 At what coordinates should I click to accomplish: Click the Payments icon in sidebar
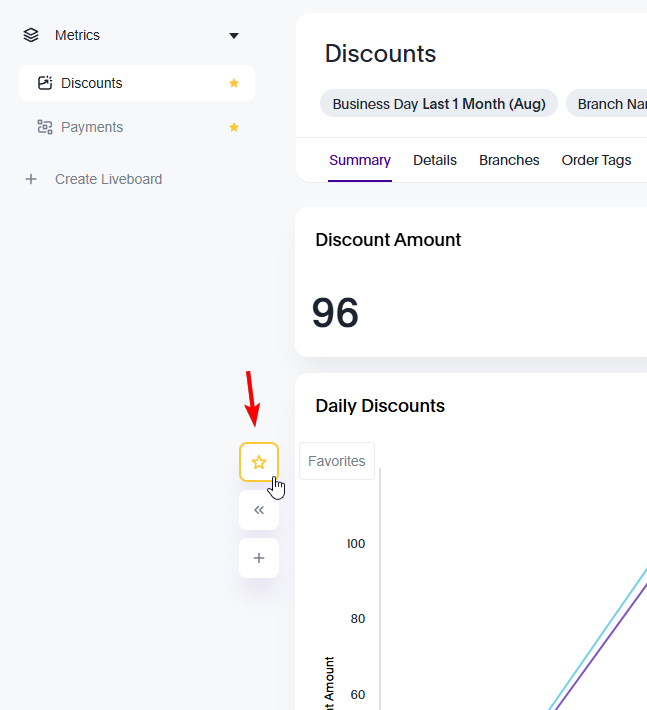tap(44, 127)
